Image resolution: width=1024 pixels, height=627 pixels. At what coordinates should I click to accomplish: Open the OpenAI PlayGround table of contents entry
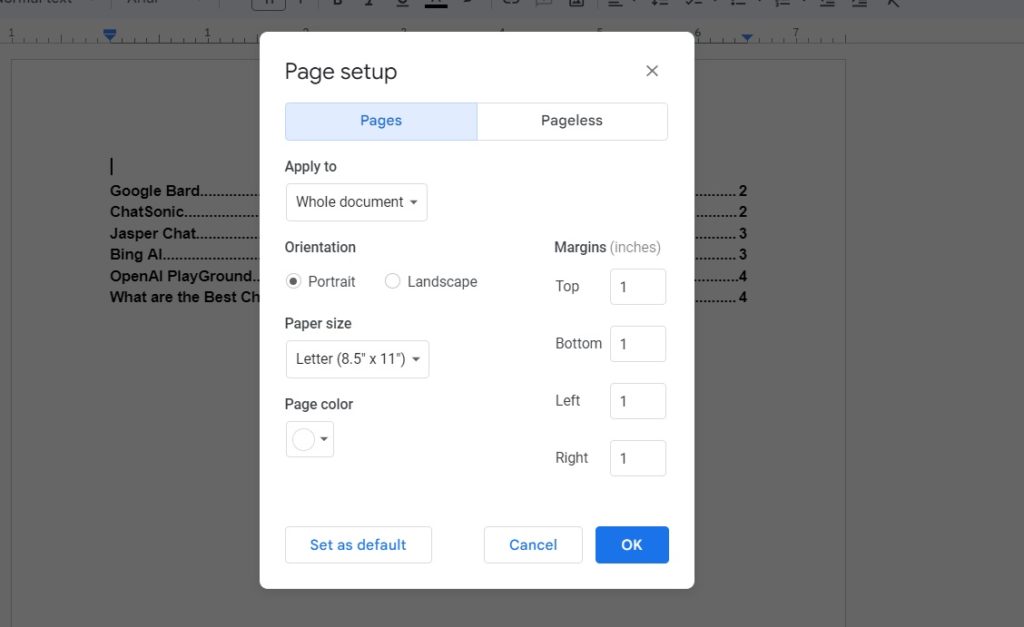click(181, 276)
